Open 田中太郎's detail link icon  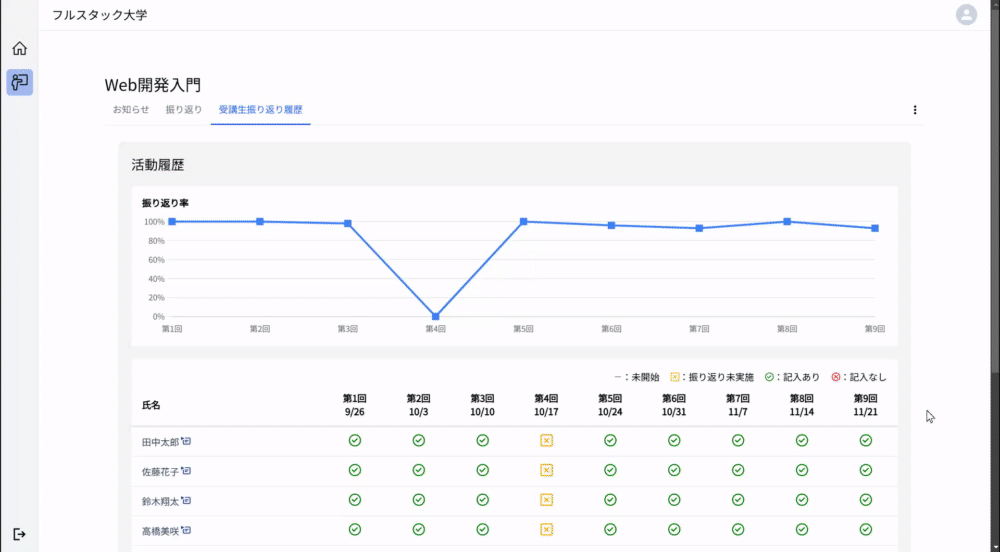tap(186, 441)
